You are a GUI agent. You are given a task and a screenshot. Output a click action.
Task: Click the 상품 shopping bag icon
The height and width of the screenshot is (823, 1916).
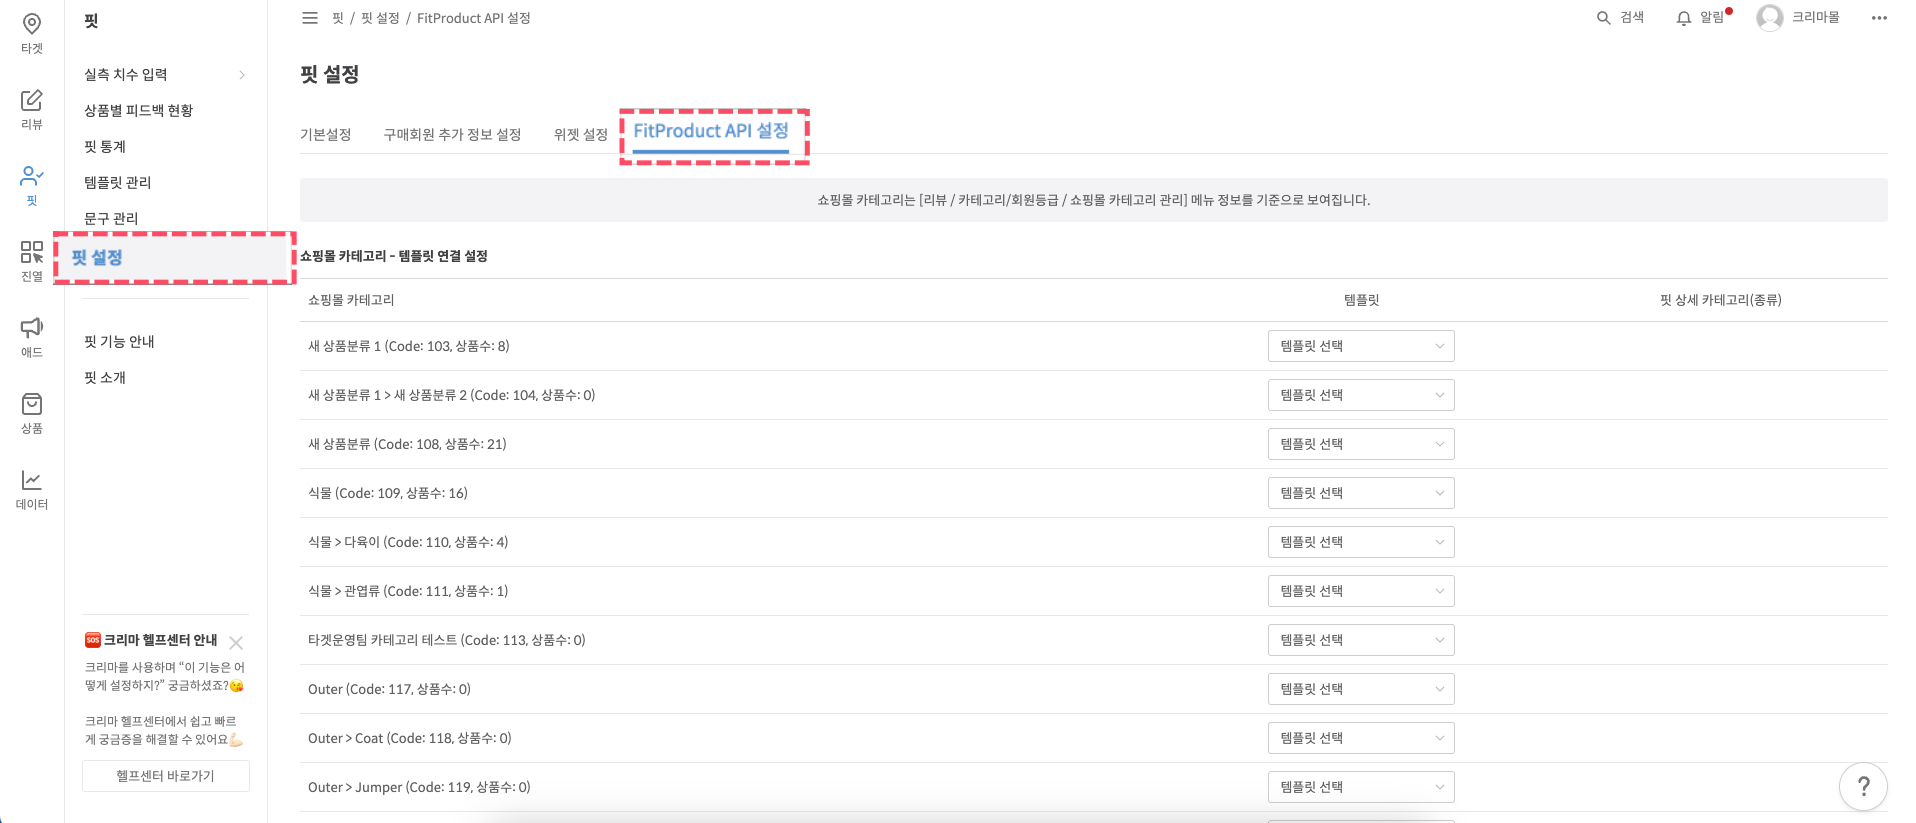(32, 404)
